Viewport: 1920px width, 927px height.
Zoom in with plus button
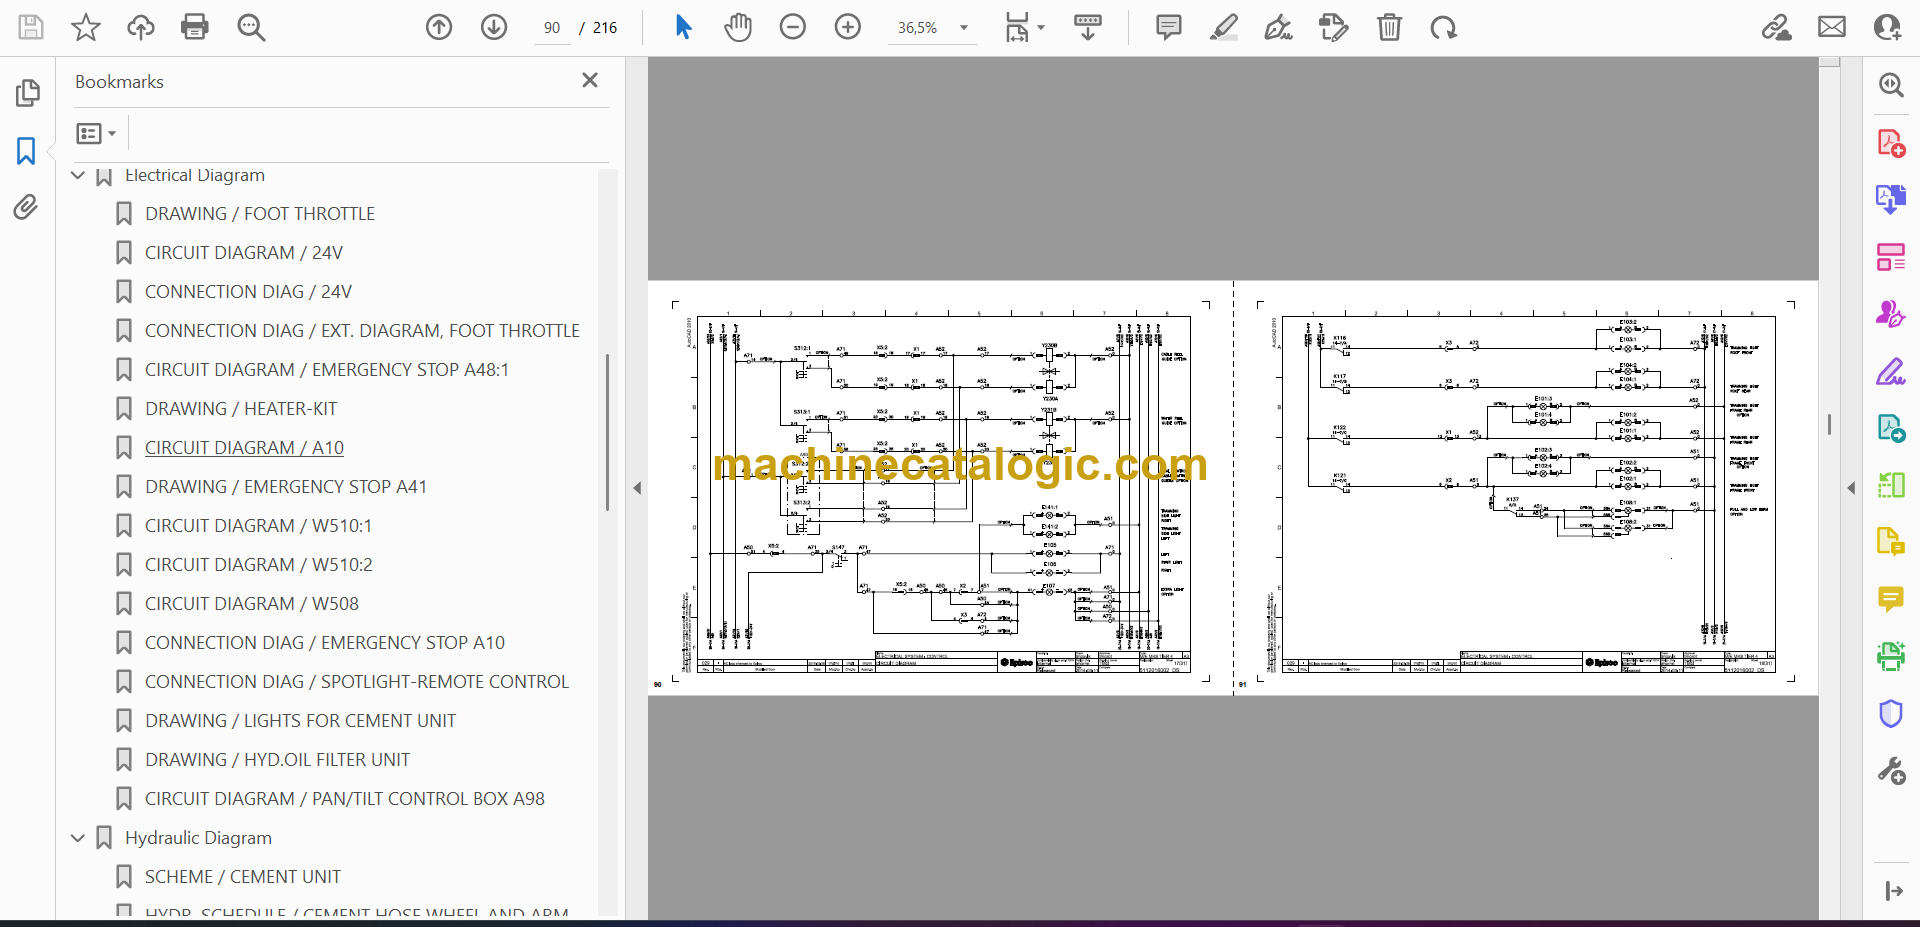pyautogui.click(x=848, y=27)
